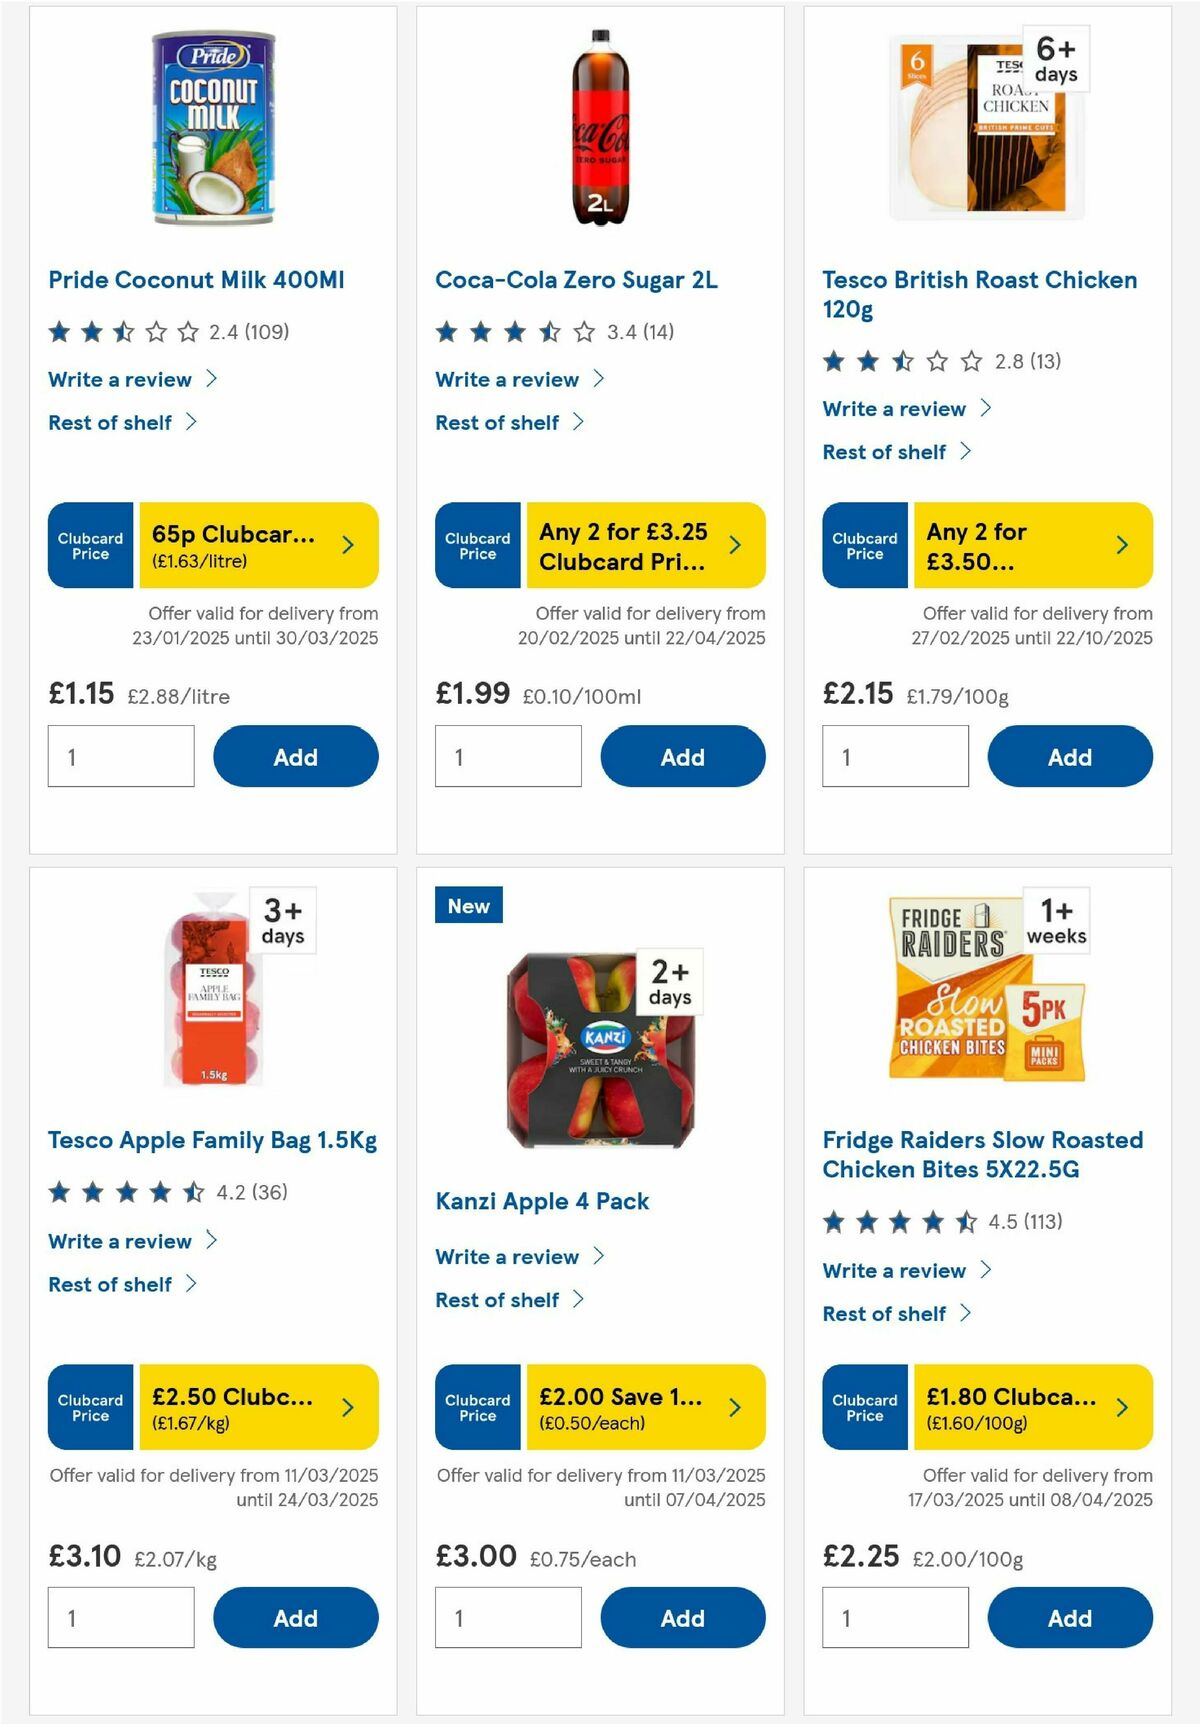Add Tesco Apple Family Bag to the basket
The width and height of the screenshot is (1200, 1725).
(x=294, y=1618)
